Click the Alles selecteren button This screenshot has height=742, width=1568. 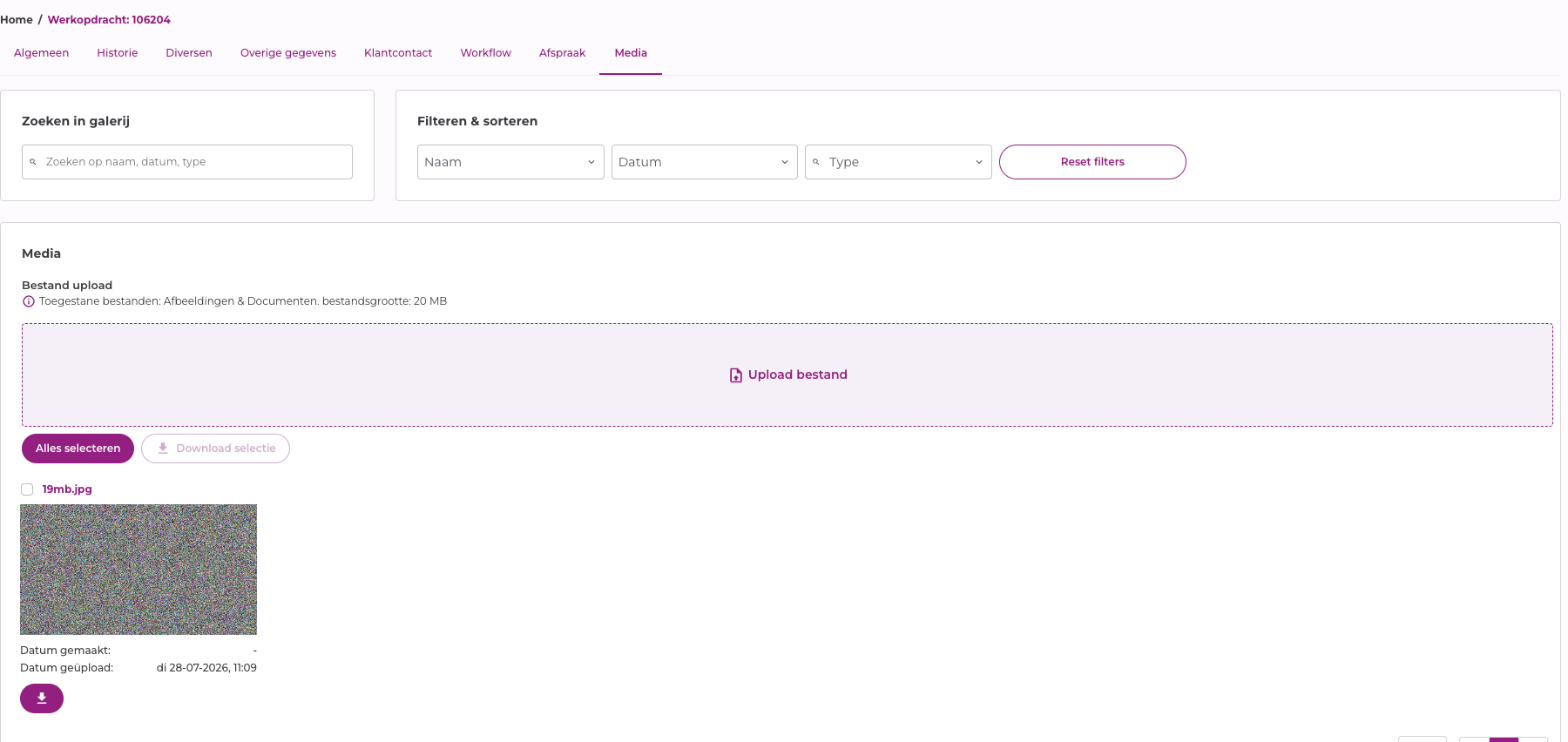pos(78,448)
